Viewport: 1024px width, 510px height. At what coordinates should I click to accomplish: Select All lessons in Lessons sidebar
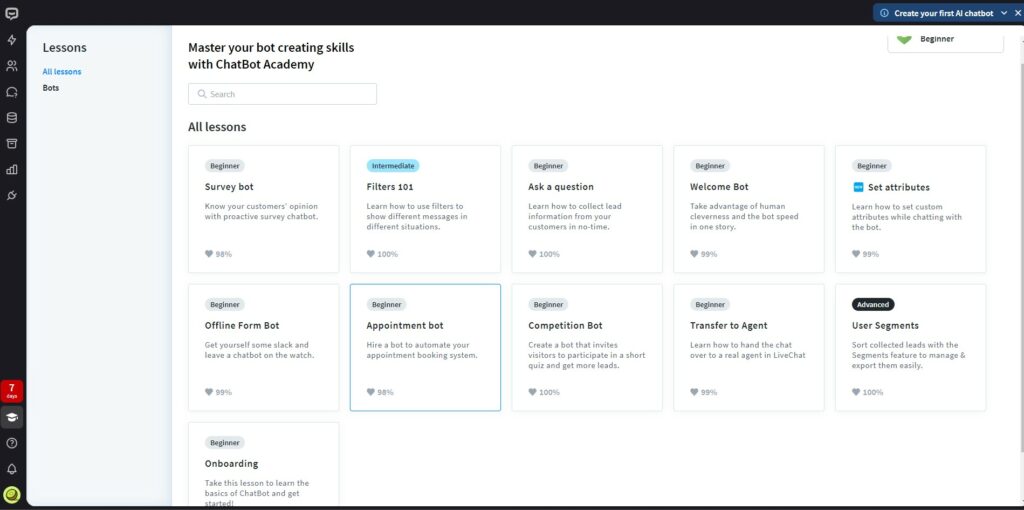pyautogui.click(x=62, y=72)
